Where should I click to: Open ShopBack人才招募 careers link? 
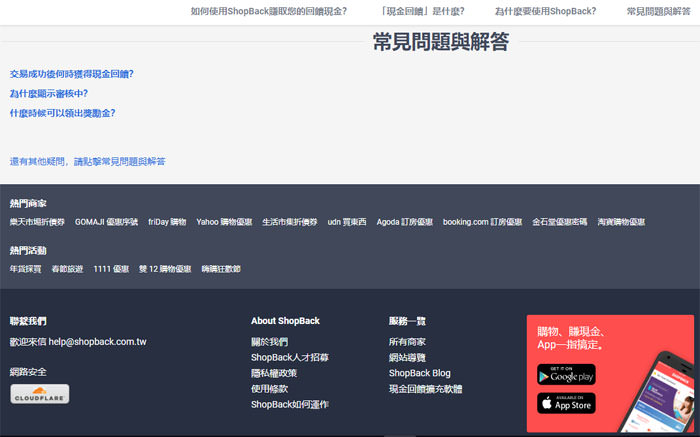pyautogui.click(x=290, y=358)
